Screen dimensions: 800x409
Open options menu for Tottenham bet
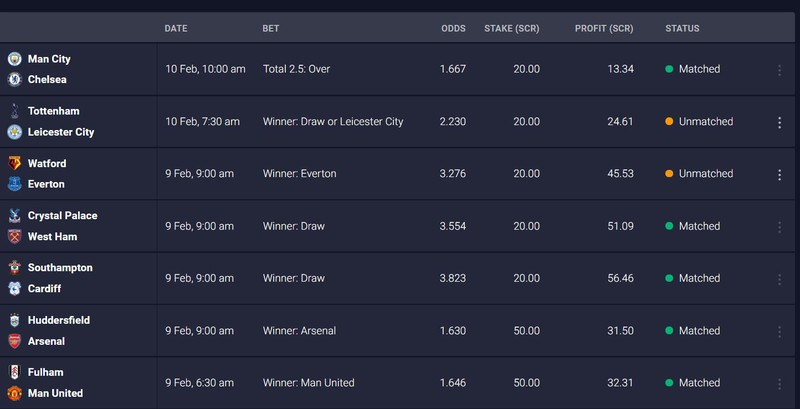pyautogui.click(x=780, y=122)
